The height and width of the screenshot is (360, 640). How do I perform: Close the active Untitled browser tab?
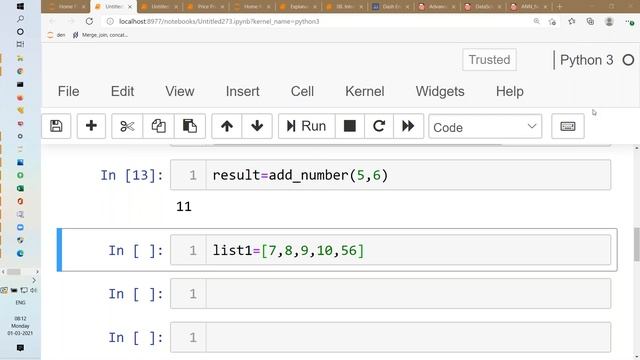coord(130,7)
